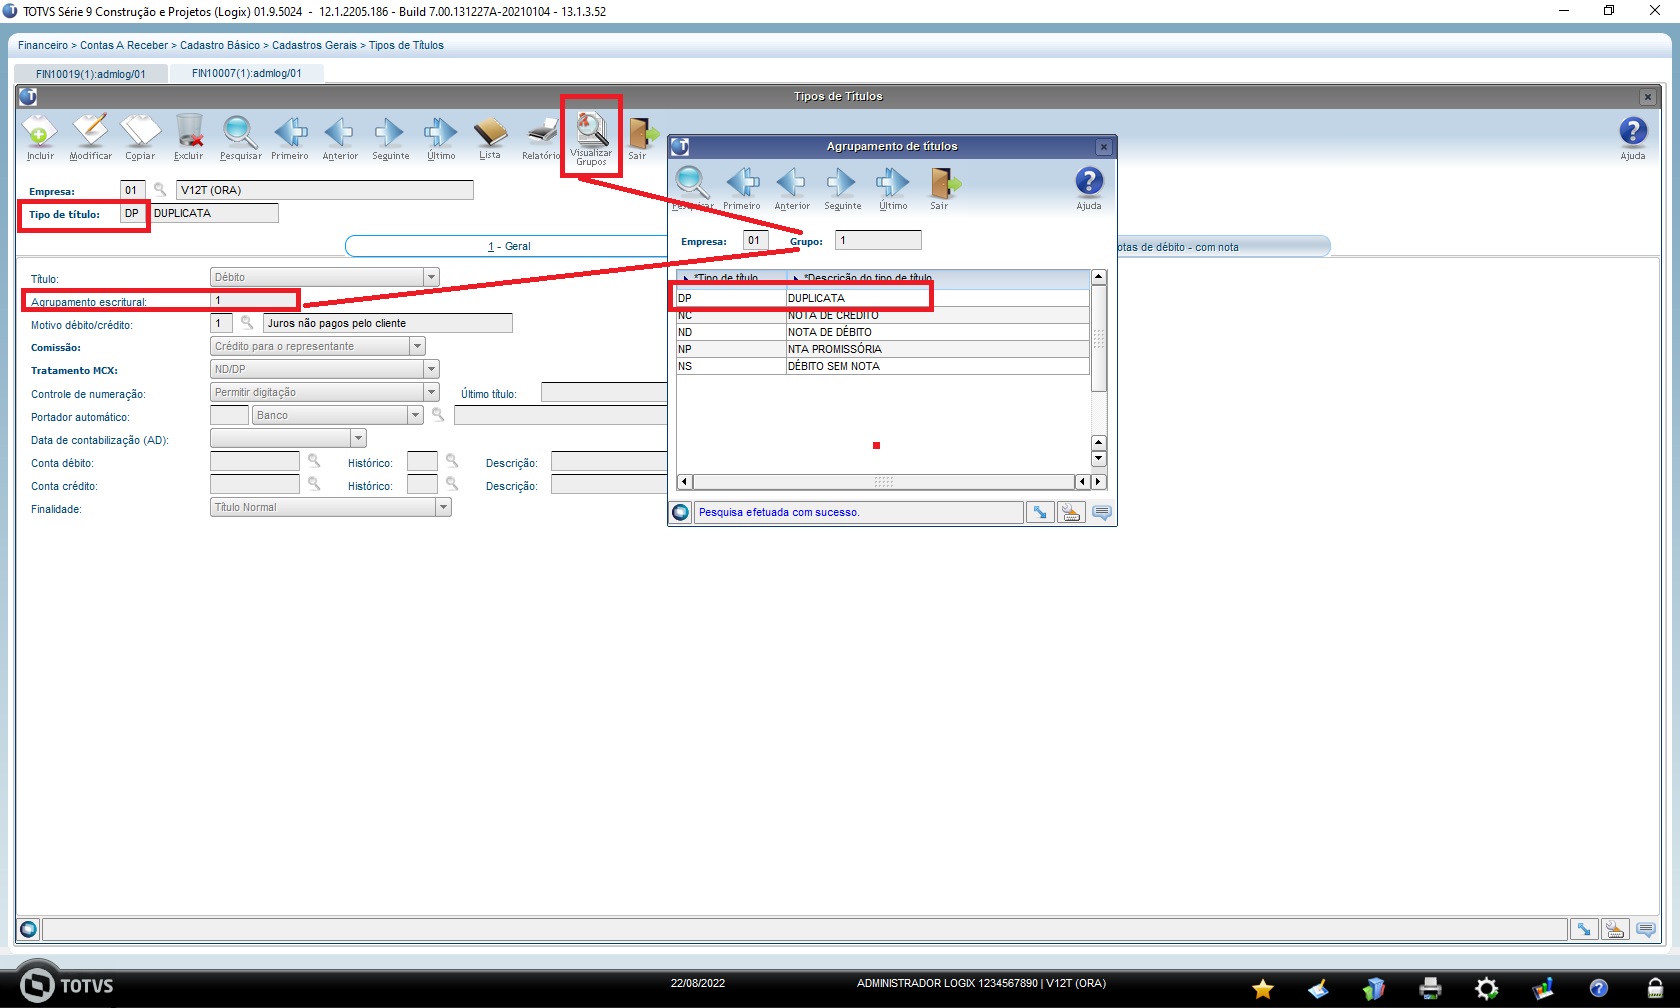
Task: Click Sair in the Tipos de Títulos toolbar
Action: coord(641,137)
